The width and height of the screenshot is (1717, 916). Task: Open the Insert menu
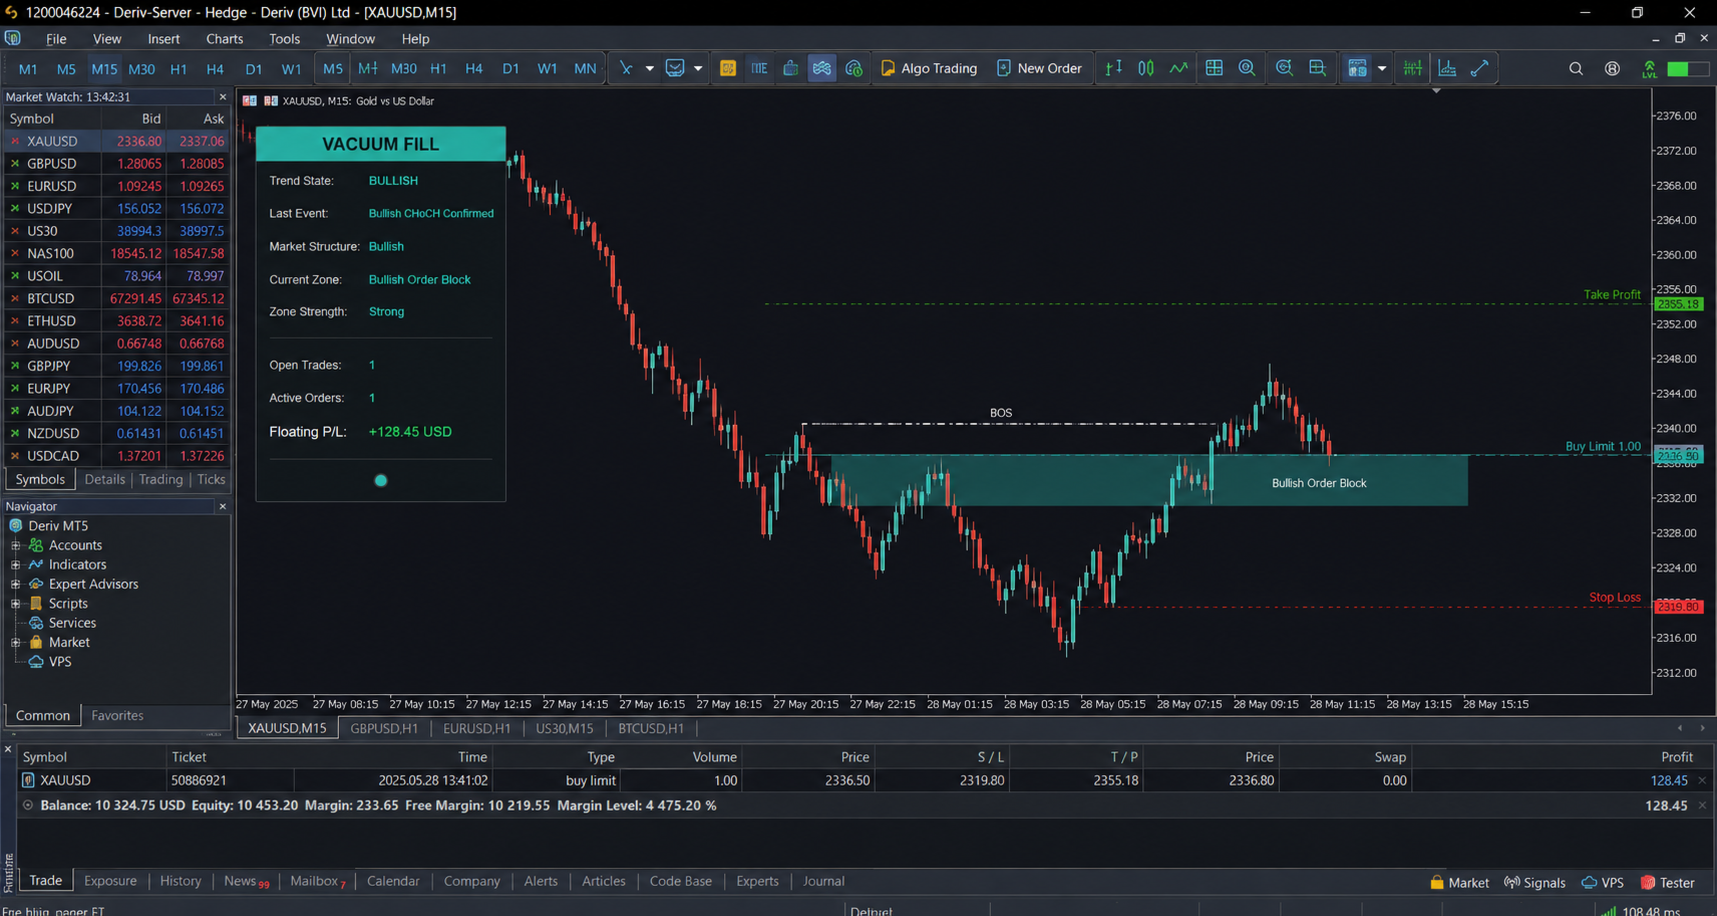(164, 39)
